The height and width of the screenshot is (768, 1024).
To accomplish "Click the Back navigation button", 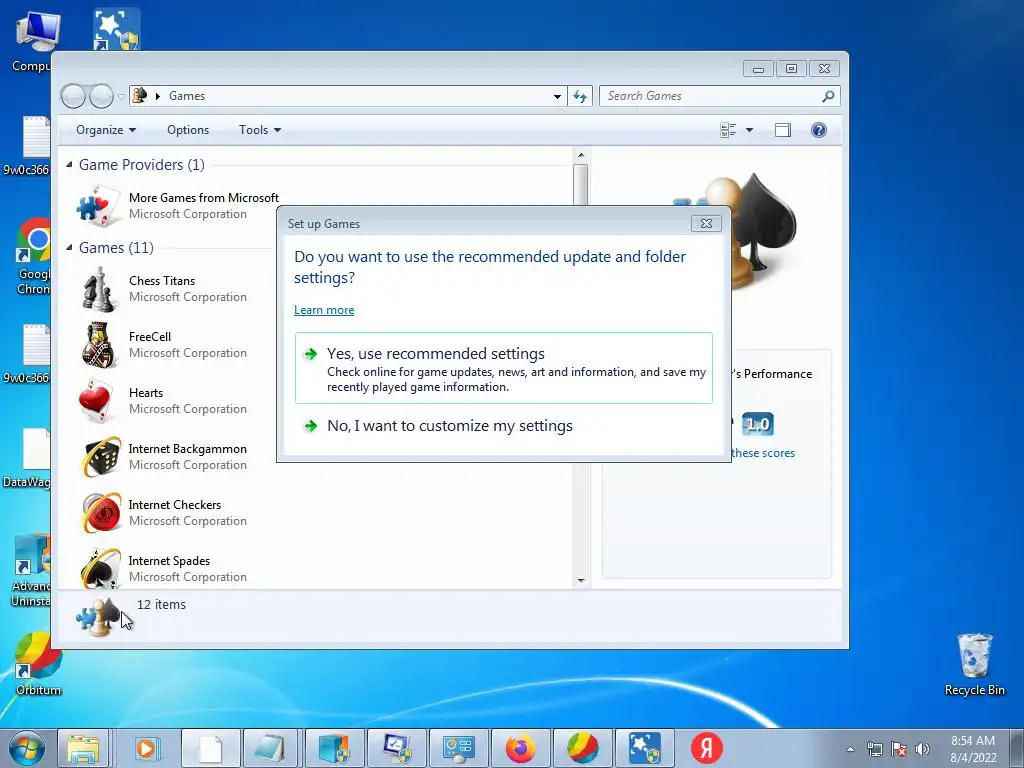I will (x=73, y=96).
